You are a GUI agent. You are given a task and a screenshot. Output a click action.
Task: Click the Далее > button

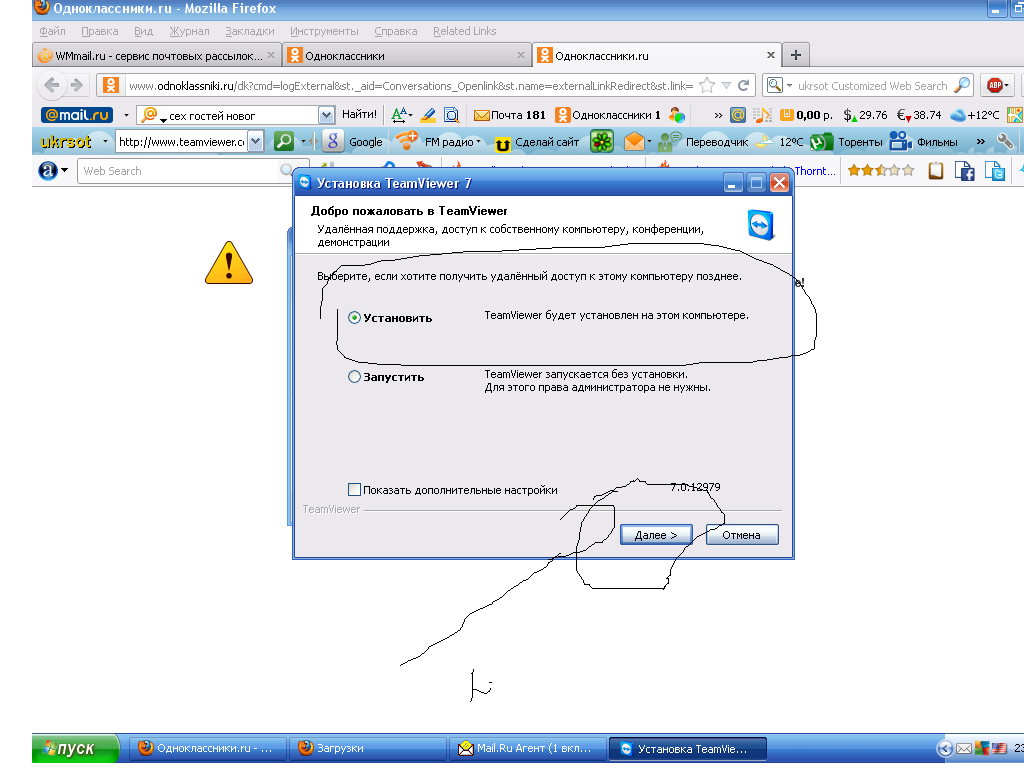[656, 535]
